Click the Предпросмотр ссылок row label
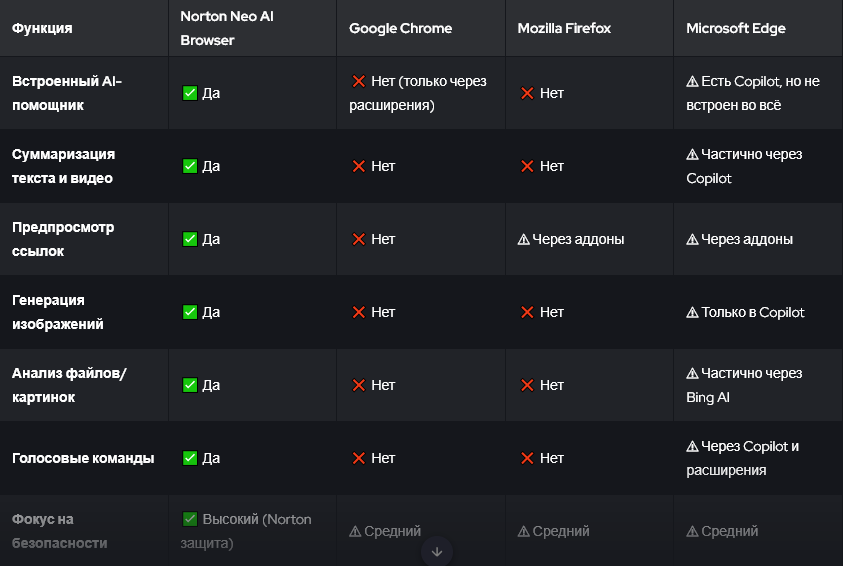This screenshot has height=566, width=843. [x=63, y=239]
